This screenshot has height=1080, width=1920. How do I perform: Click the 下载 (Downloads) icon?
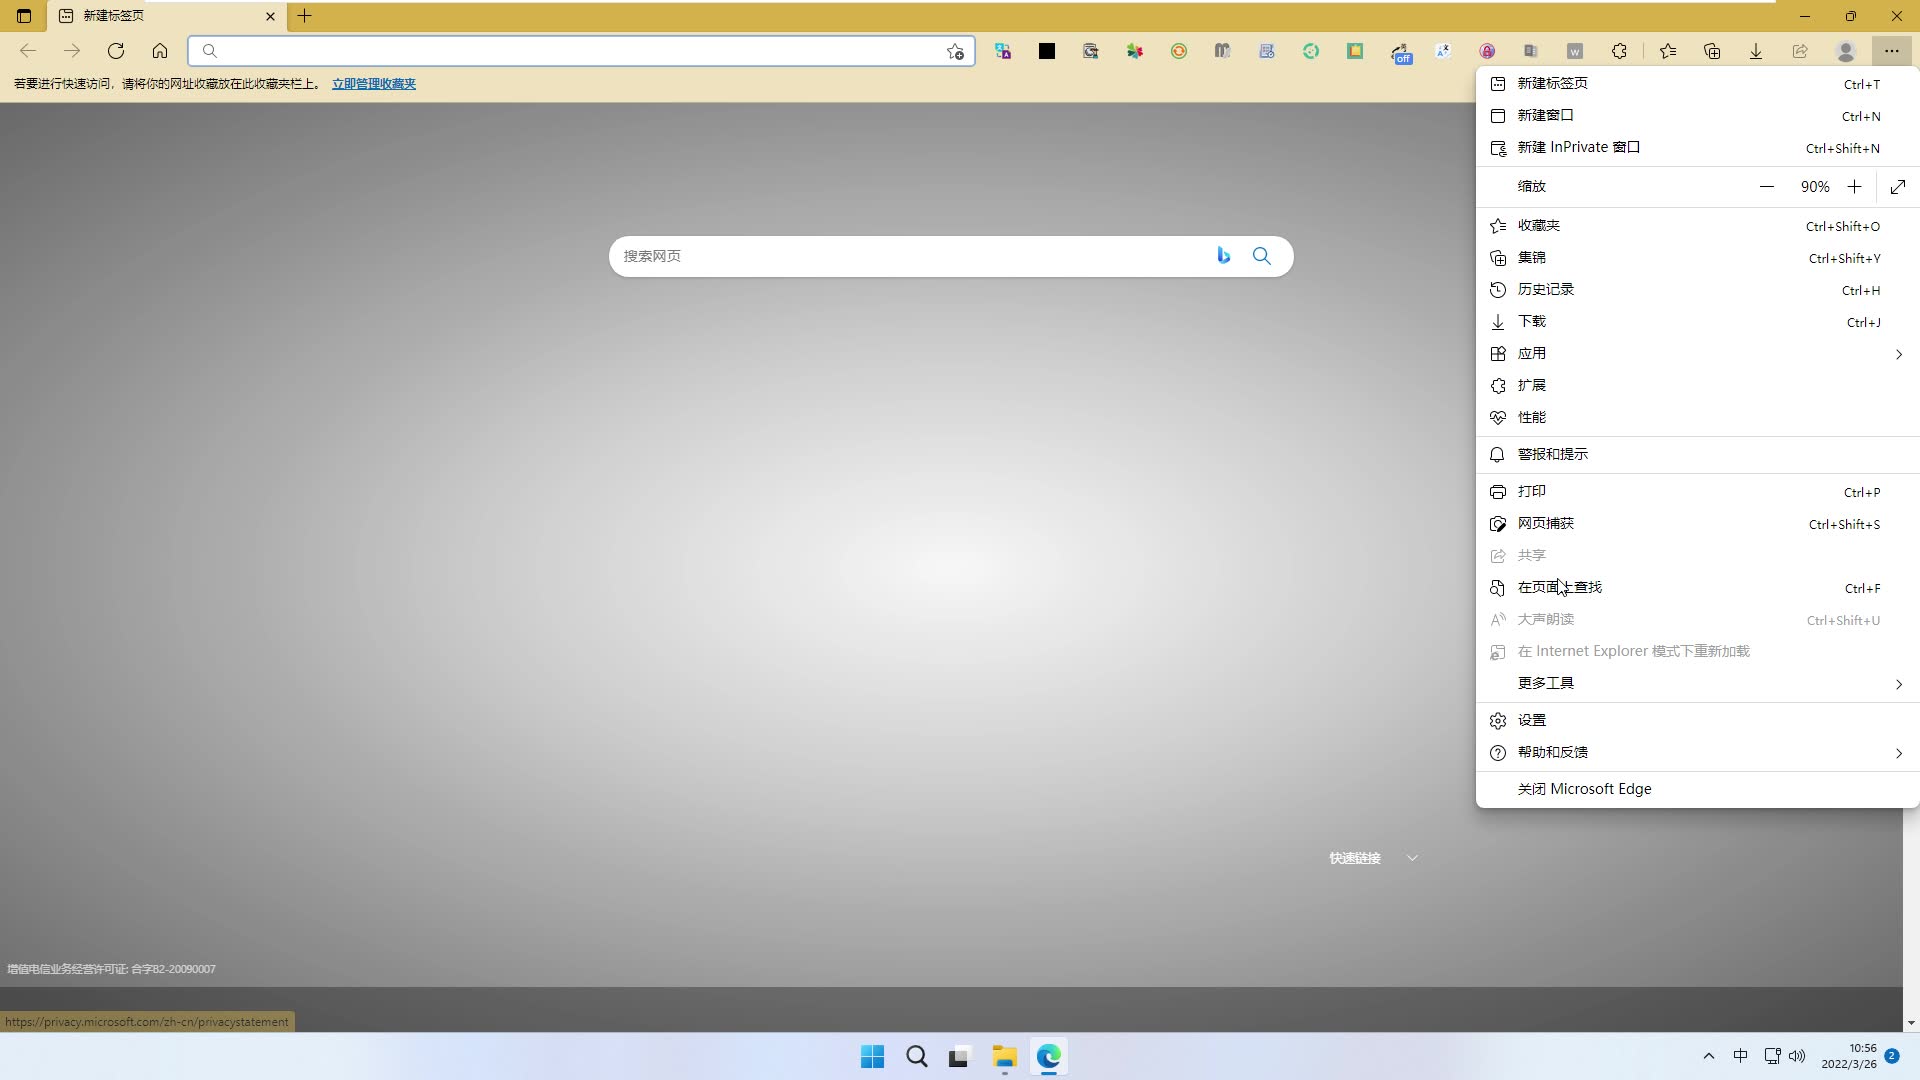[1497, 322]
